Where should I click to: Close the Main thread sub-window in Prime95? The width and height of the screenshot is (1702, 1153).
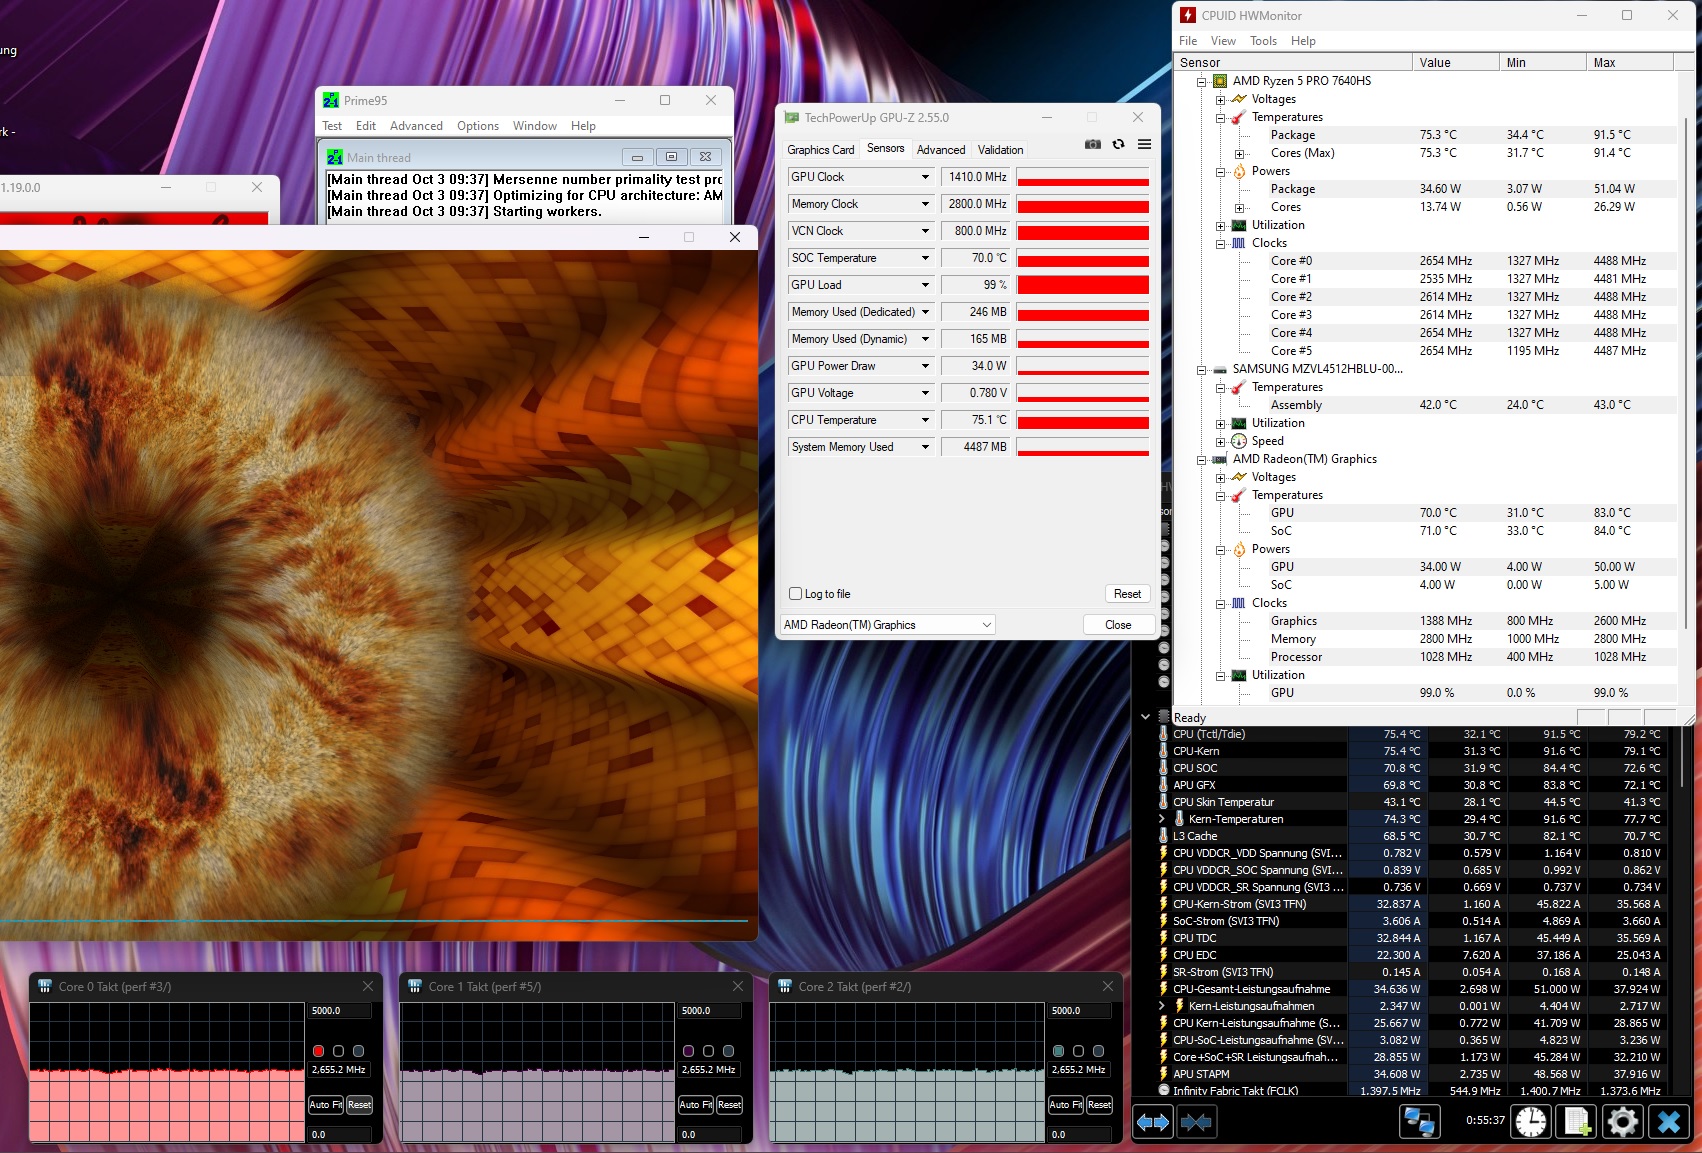pos(706,157)
